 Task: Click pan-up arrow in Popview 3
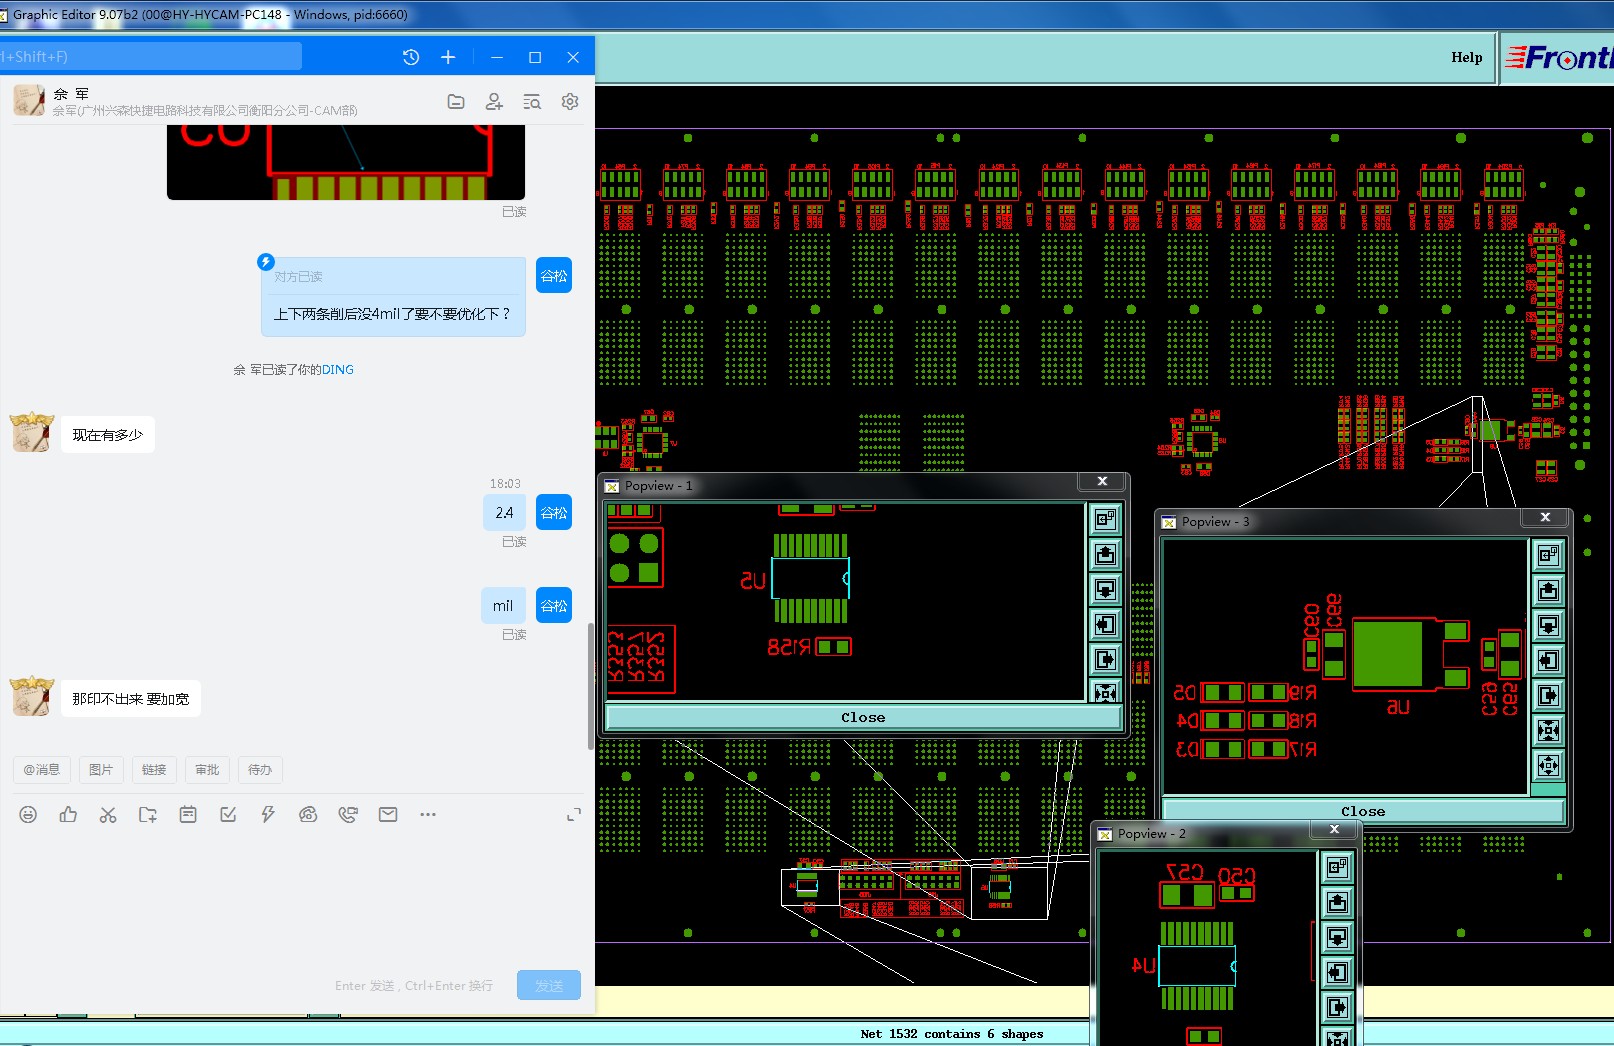click(1548, 590)
